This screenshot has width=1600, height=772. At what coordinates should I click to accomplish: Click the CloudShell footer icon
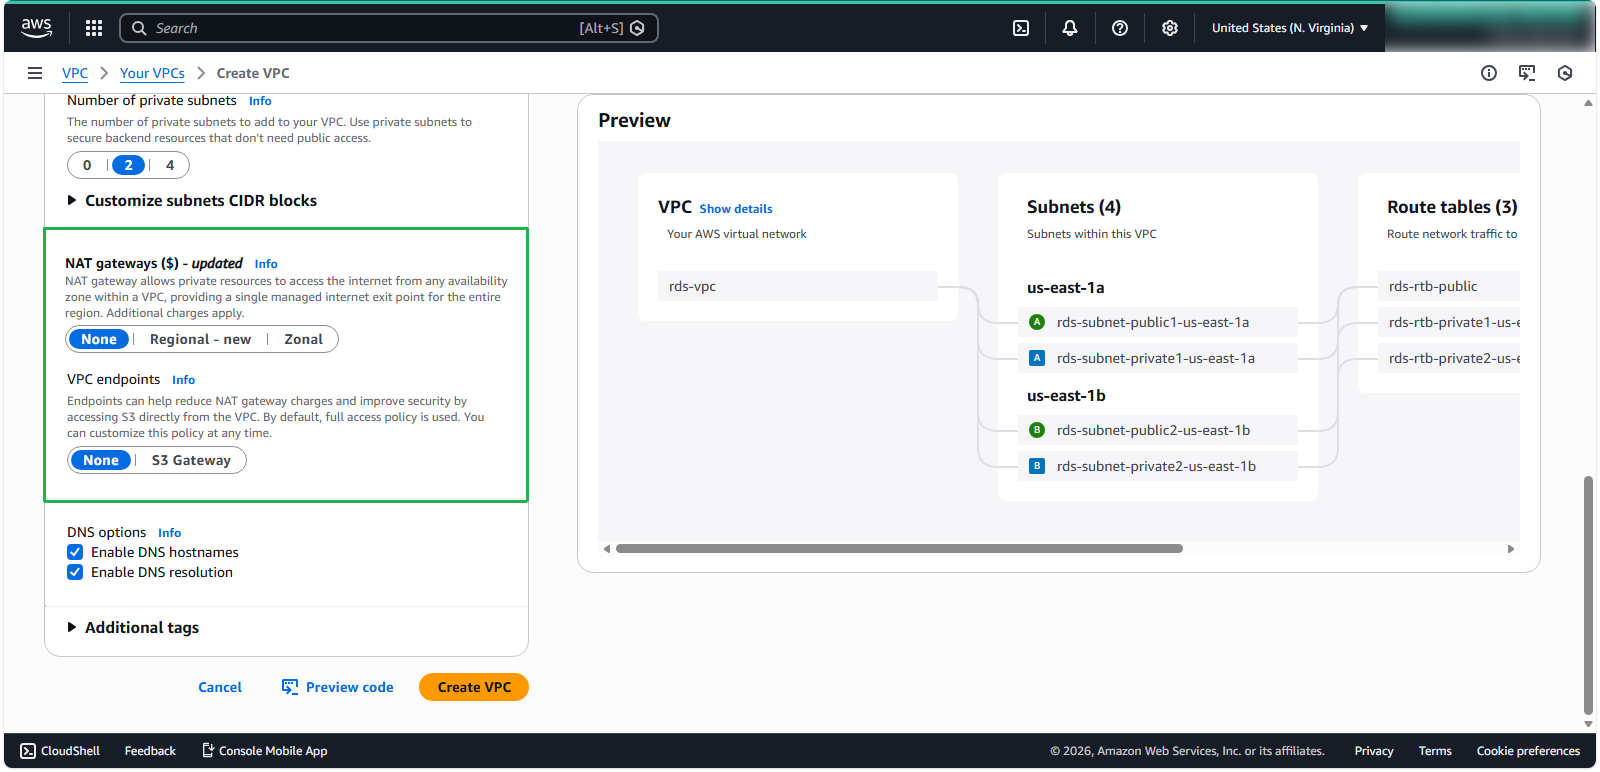click(28, 751)
